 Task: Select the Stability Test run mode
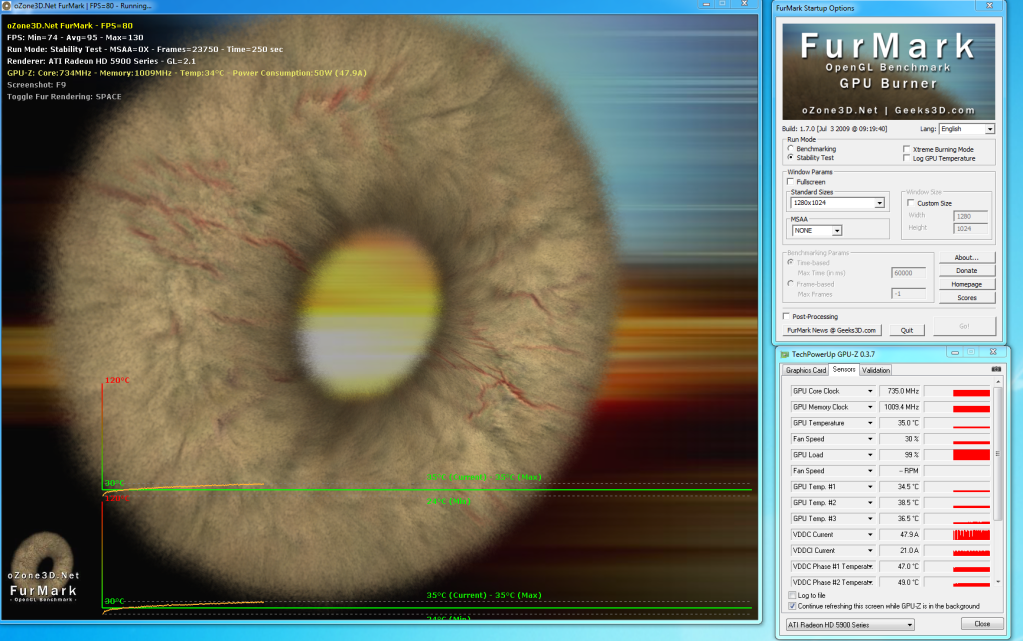click(791, 157)
